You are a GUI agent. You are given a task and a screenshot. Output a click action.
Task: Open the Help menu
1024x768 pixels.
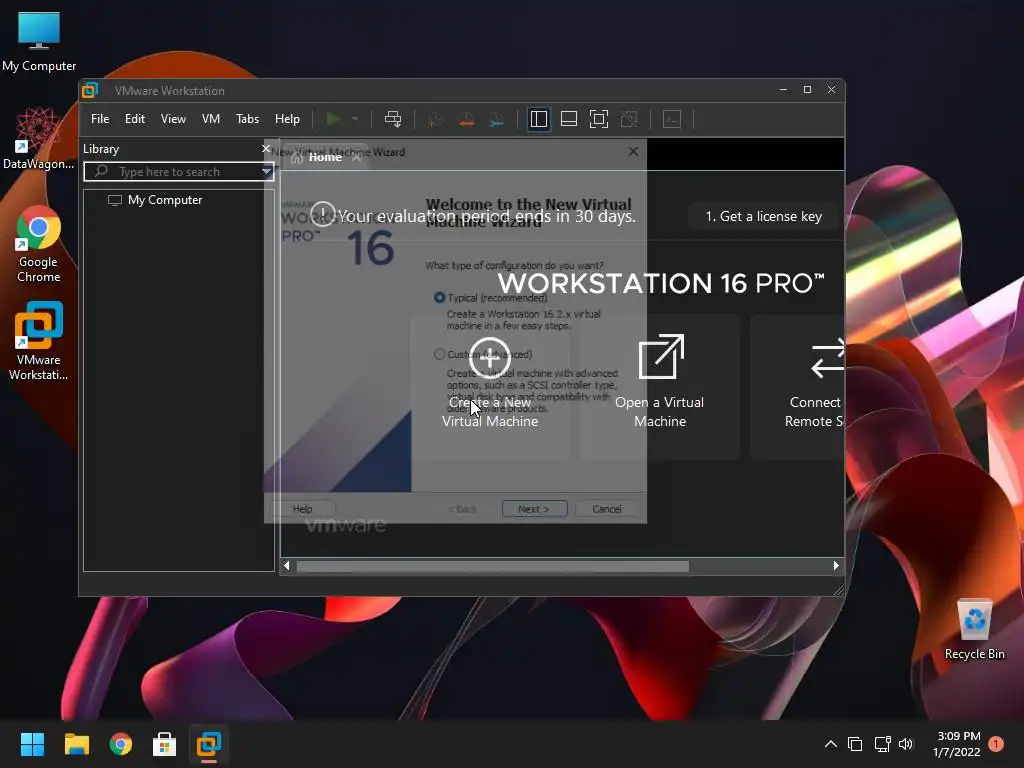click(287, 119)
